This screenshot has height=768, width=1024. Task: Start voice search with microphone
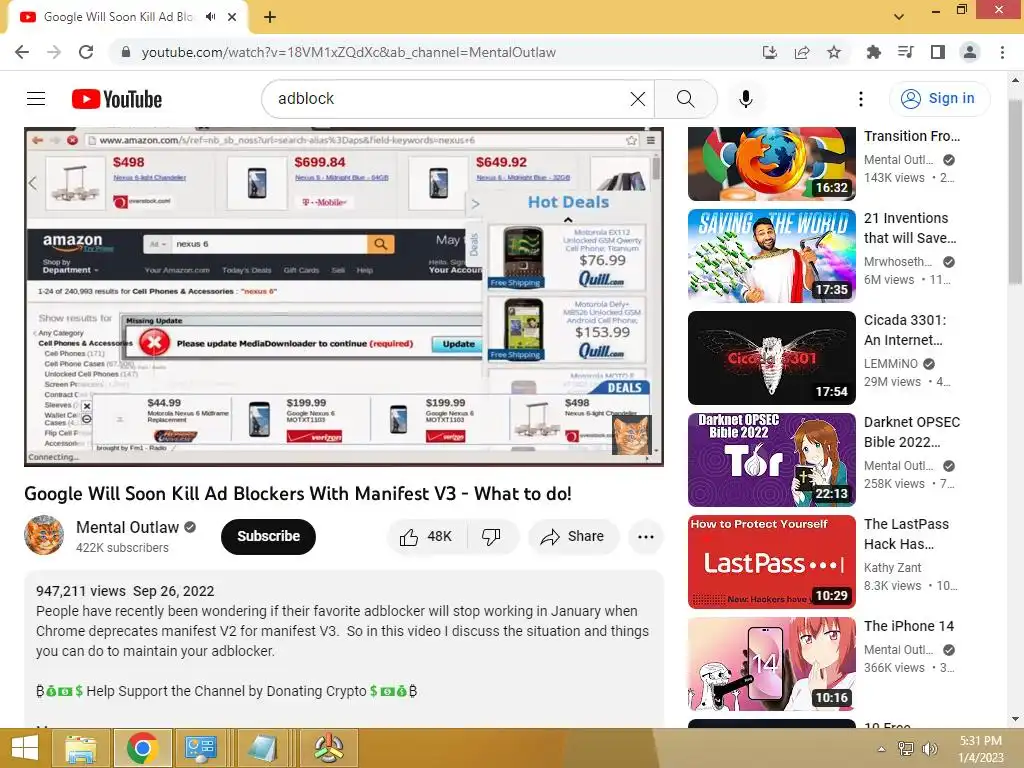(x=746, y=99)
